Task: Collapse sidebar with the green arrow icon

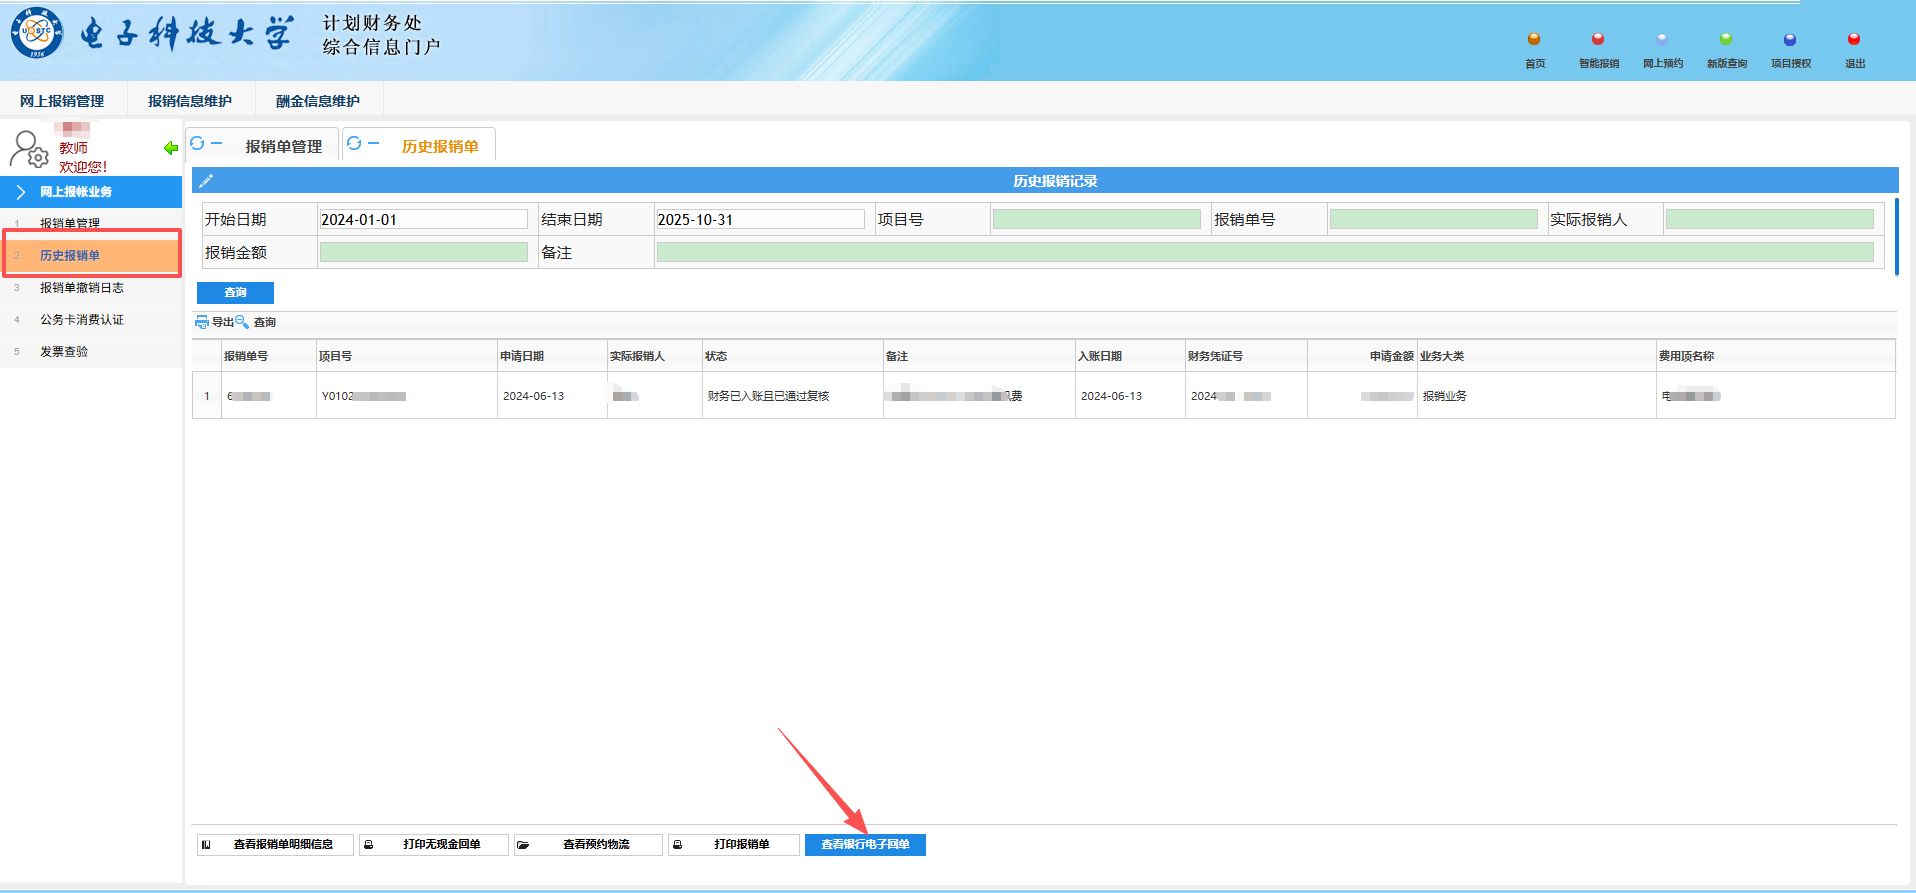Action: coord(171,148)
